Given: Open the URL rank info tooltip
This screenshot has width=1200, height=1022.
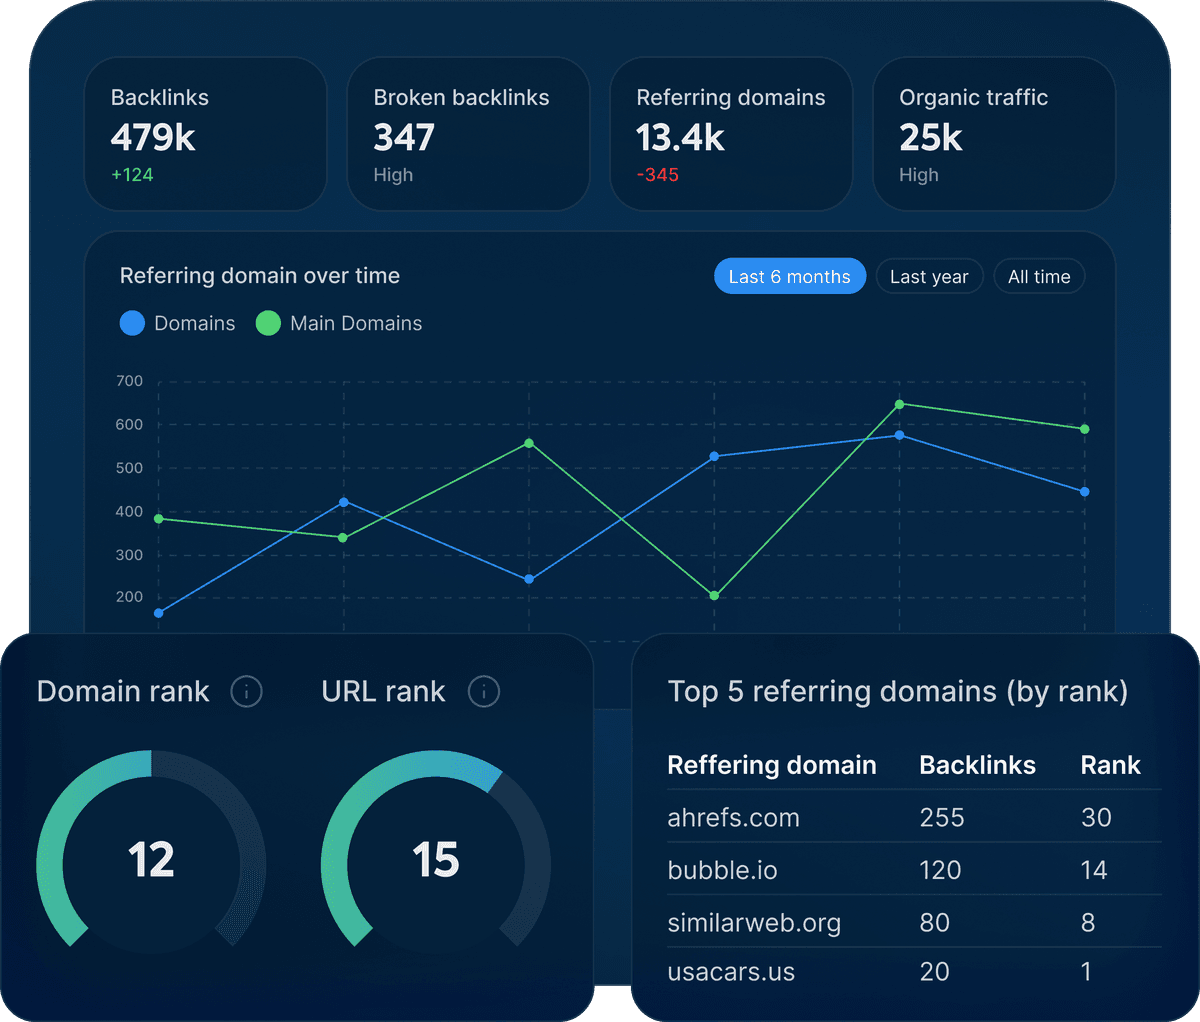Looking at the screenshot, I should pos(484,691).
